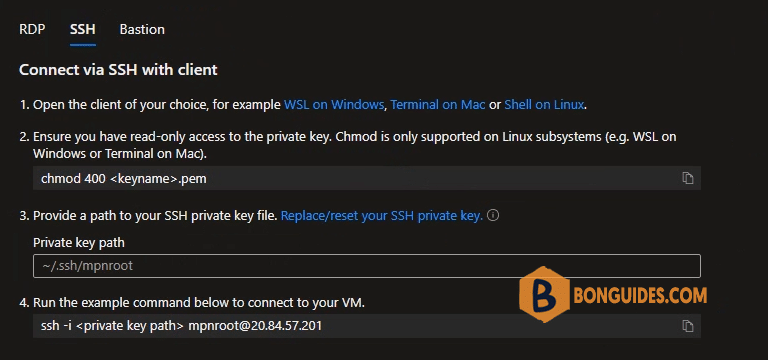Click the chmod 400 keyname.pem command box
The width and height of the screenshot is (768, 360).
pyautogui.click(x=367, y=178)
